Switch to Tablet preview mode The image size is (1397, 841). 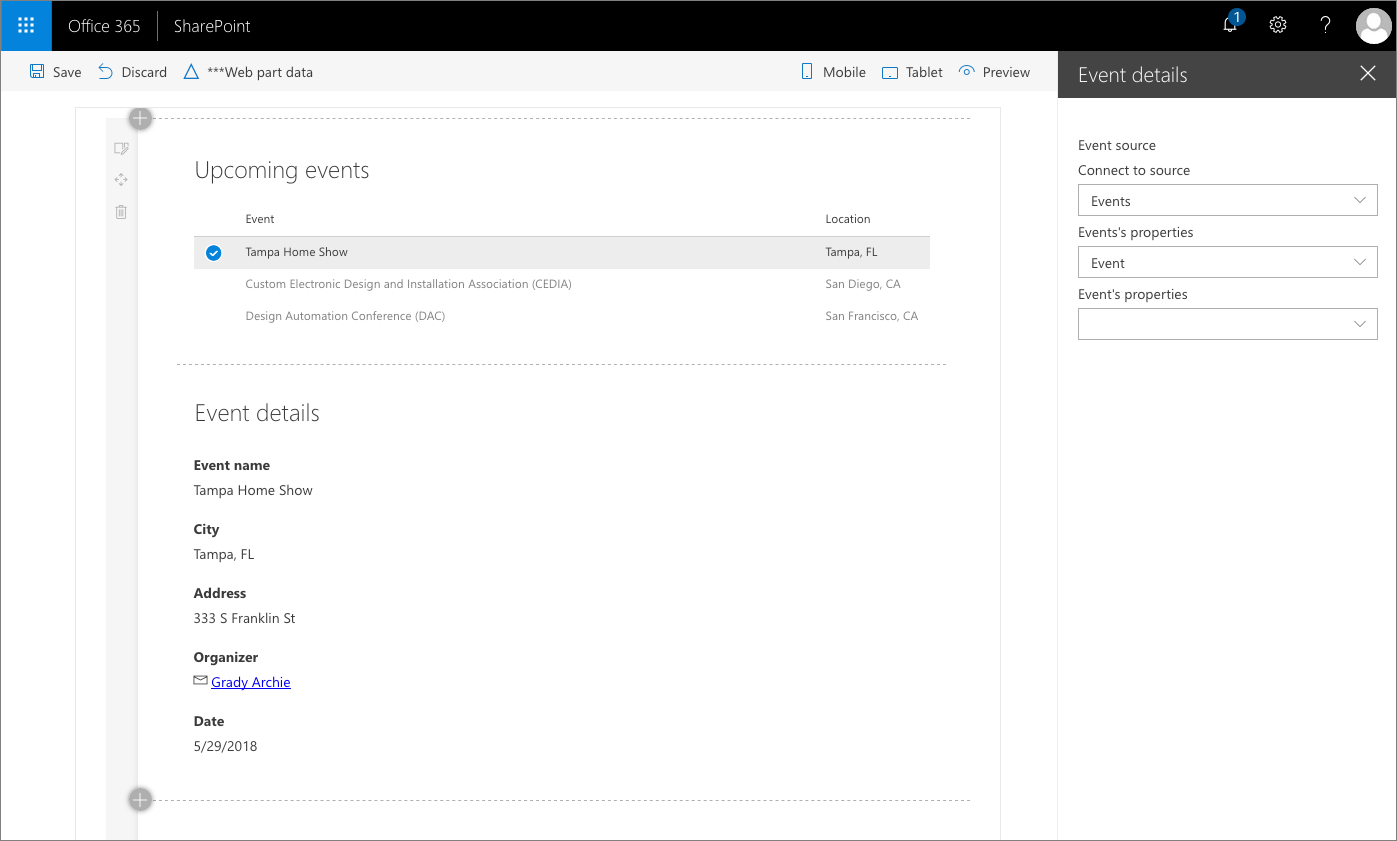tap(911, 72)
